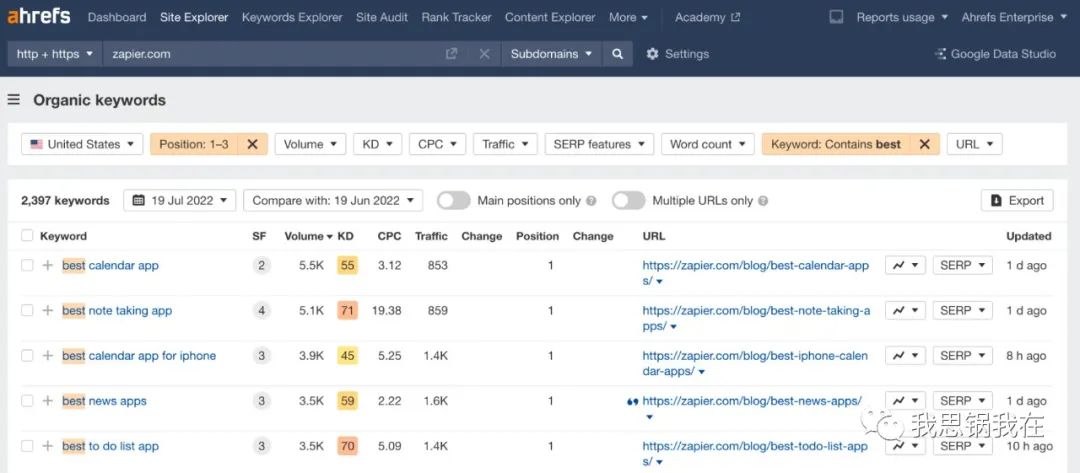Open the Word count filter dropdown
1080x473 pixels.
click(707, 144)
